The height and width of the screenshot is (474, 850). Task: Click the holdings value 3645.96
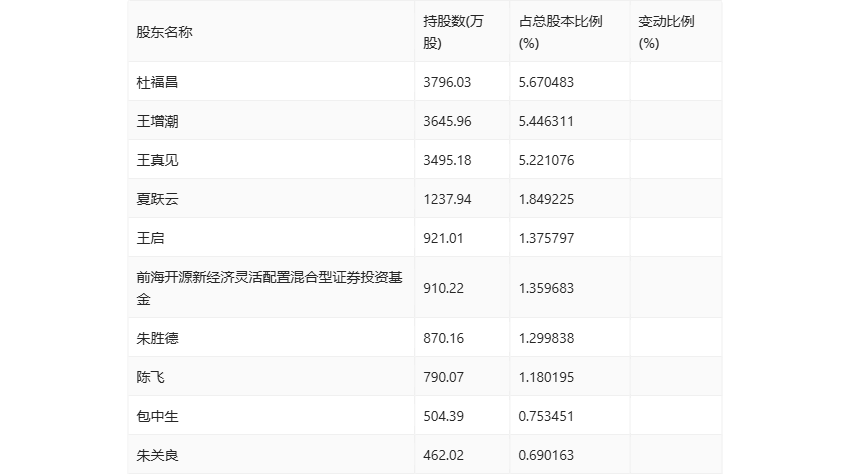447,121
